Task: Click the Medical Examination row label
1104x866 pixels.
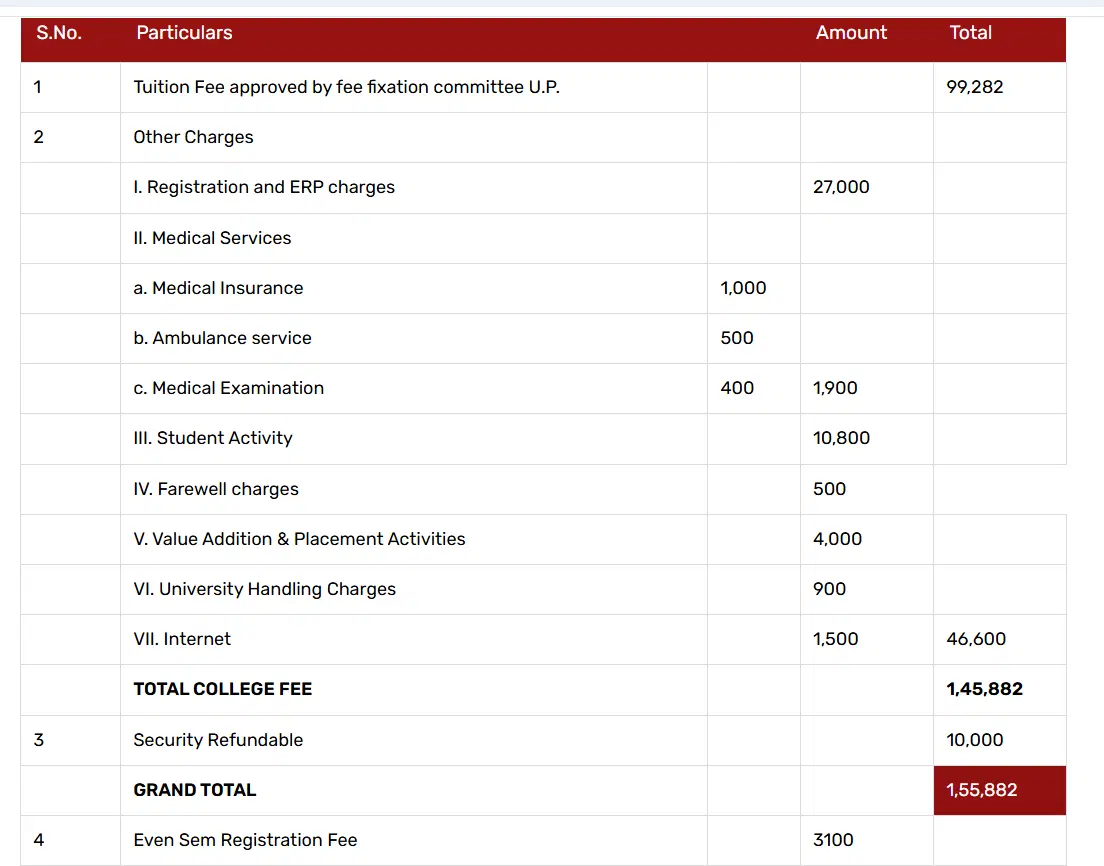Action: 228,388
